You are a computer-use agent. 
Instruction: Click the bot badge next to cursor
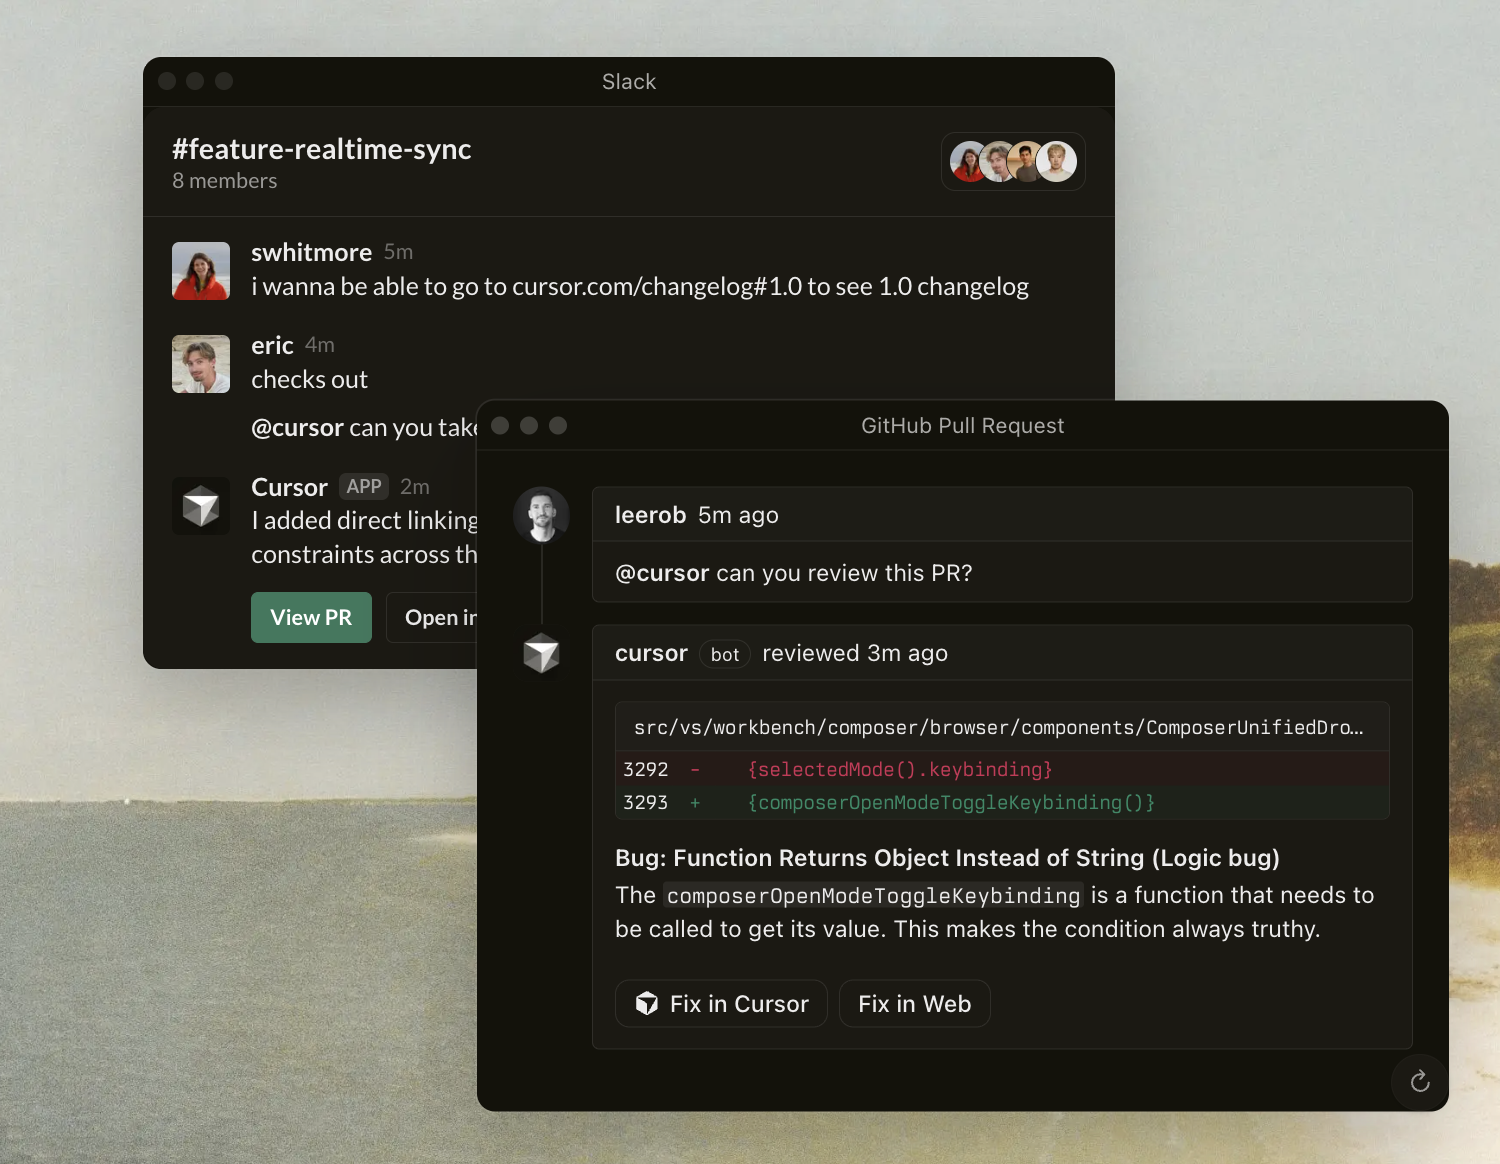[725, 654]
